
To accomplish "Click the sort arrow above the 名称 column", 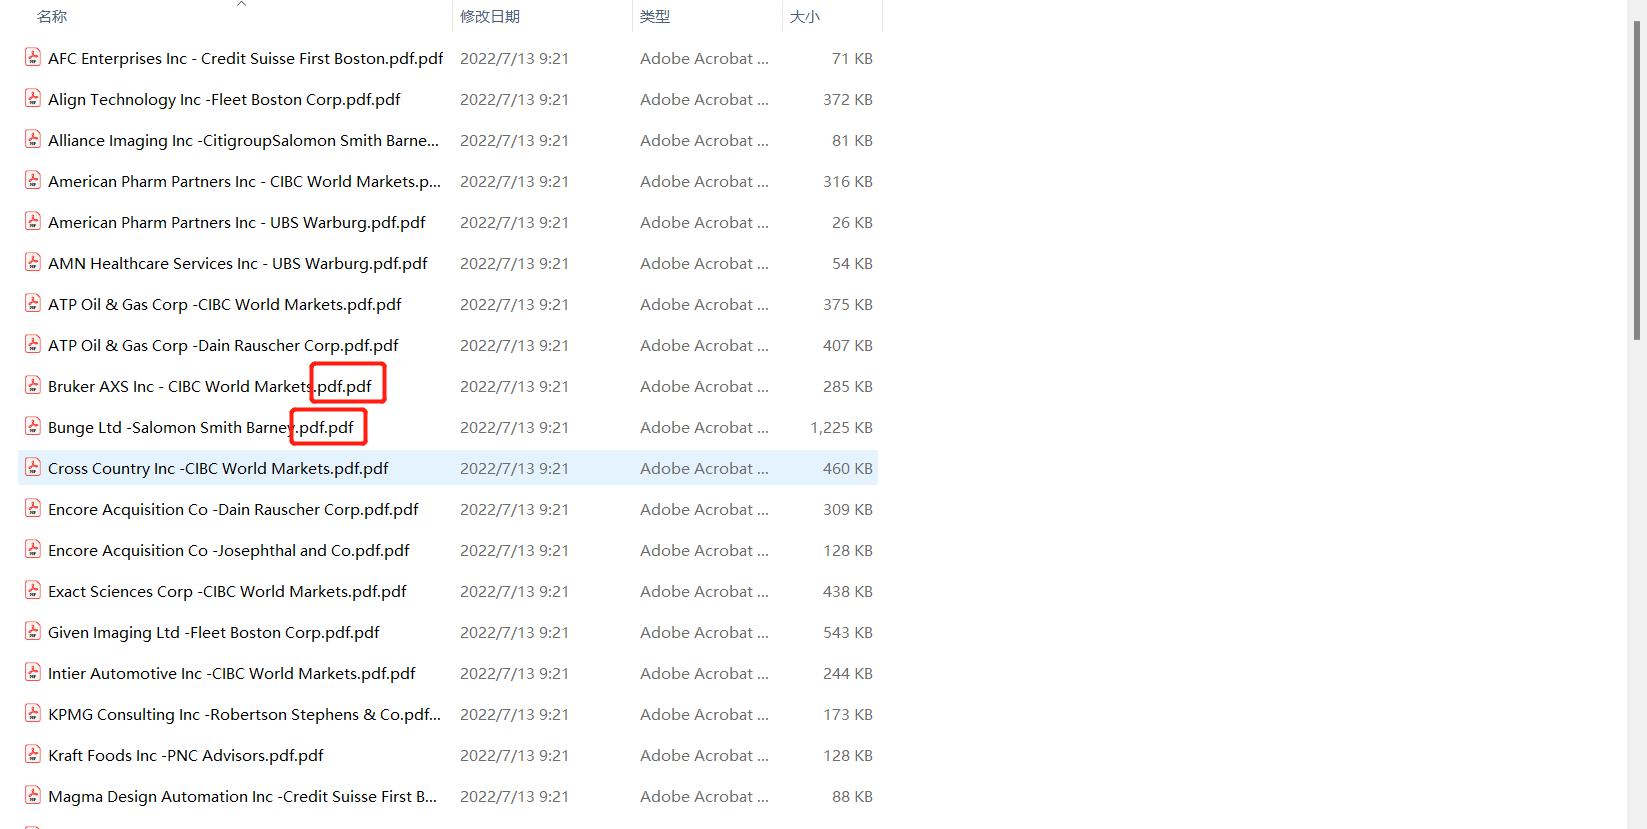I will pos(241,4).
